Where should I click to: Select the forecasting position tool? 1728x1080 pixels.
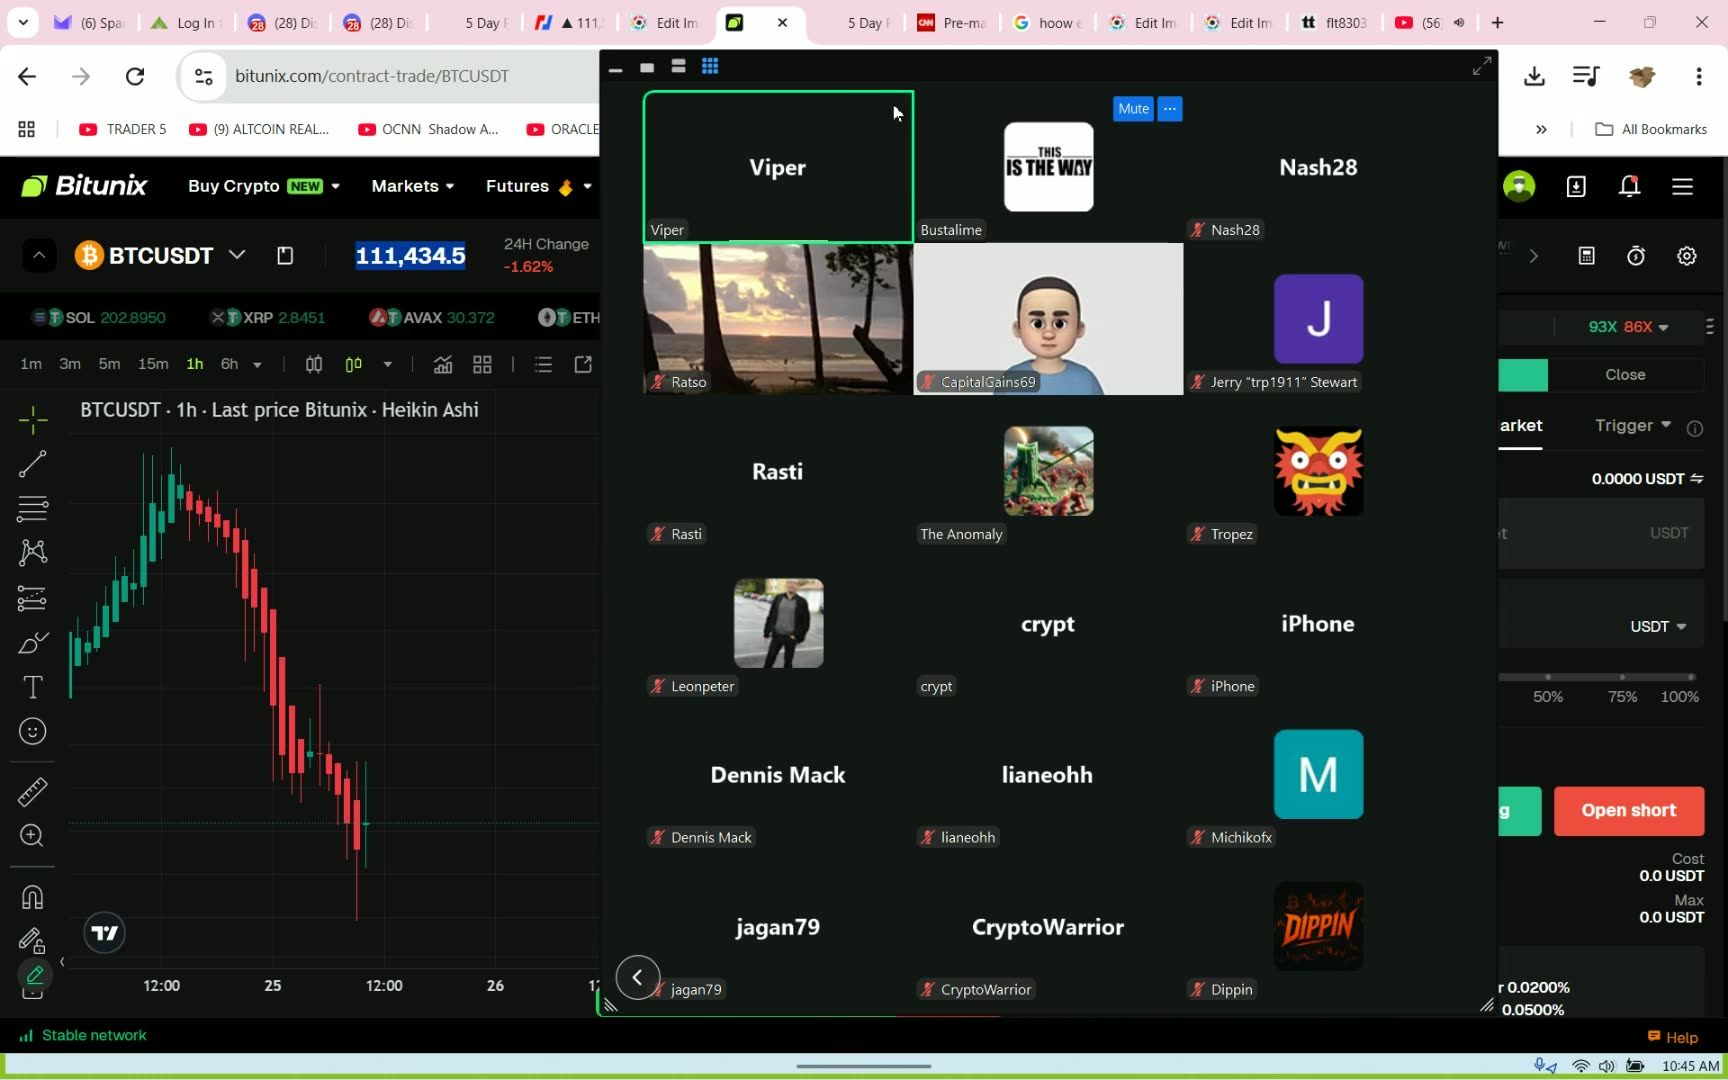[33, 598]
